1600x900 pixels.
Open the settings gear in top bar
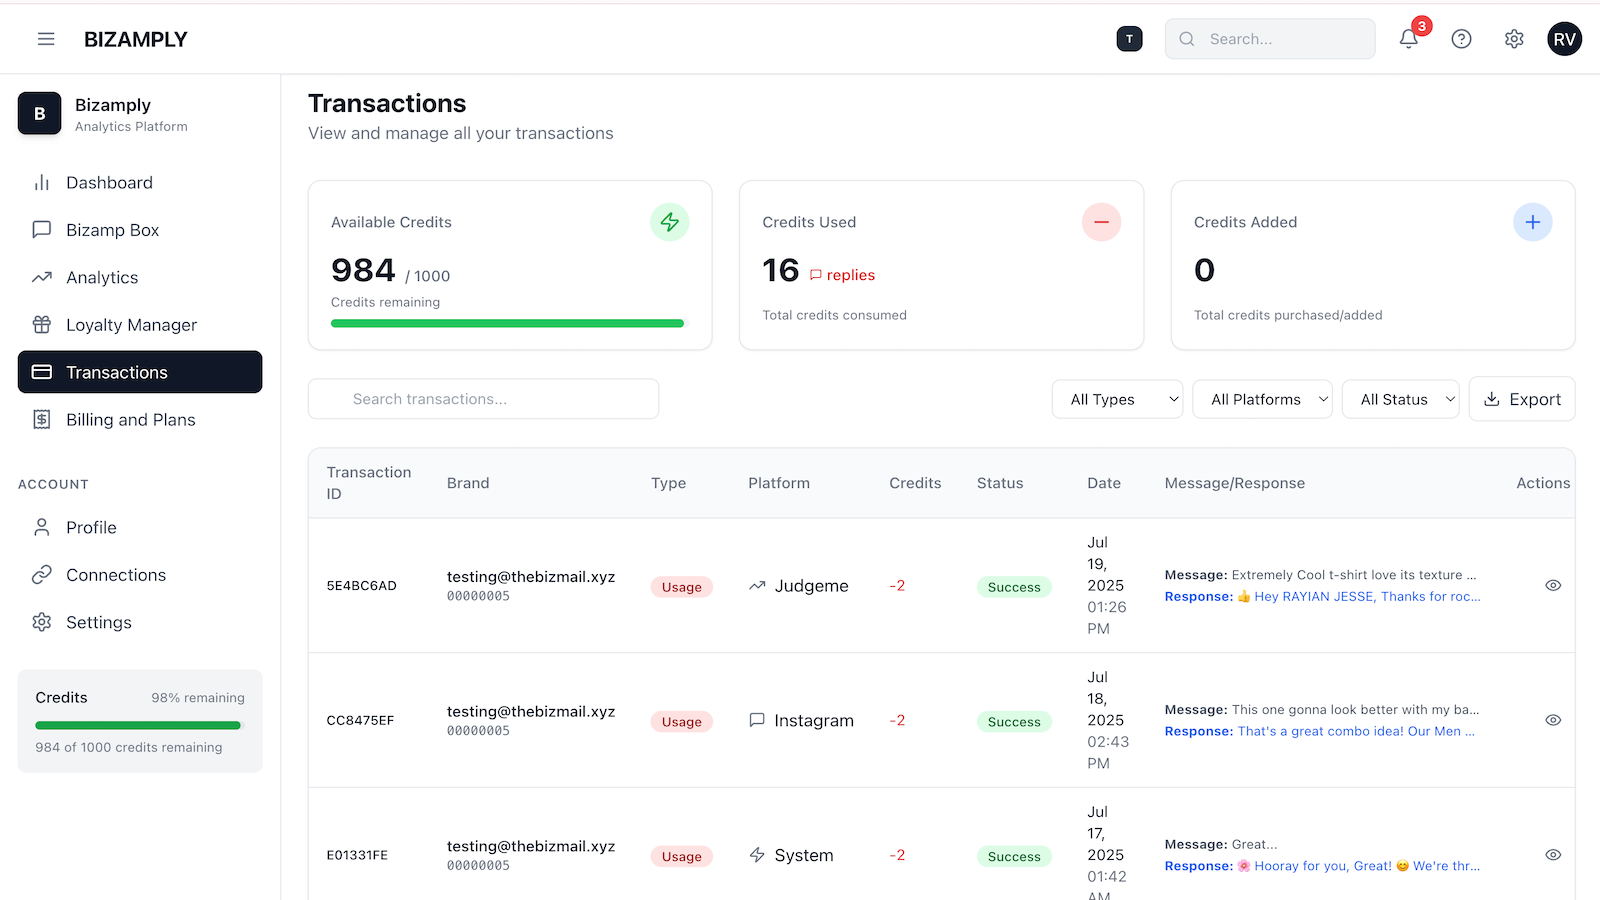pyautogui.click(x=1513, y=39)
